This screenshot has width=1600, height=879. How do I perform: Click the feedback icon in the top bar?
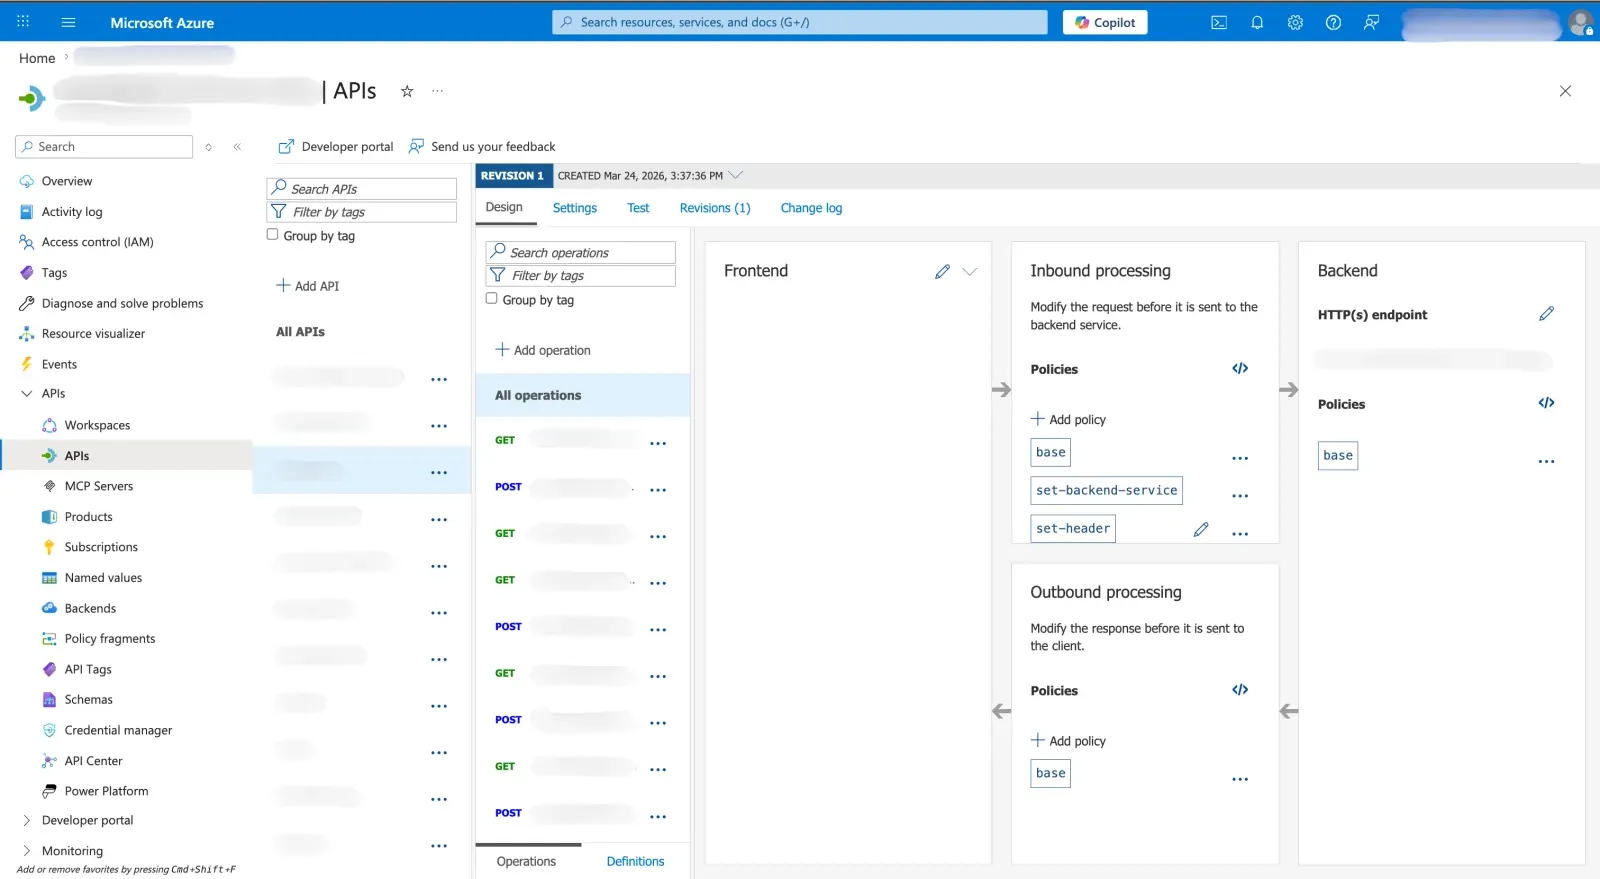coord(1371,22)
